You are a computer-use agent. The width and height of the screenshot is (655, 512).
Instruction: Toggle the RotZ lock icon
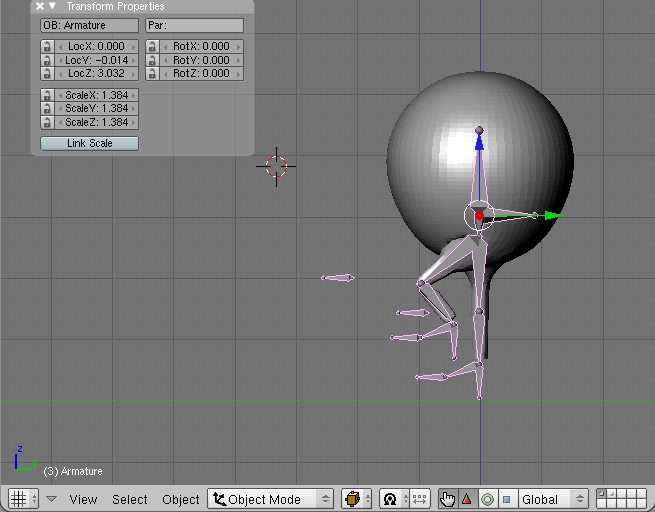pos(152,74)
